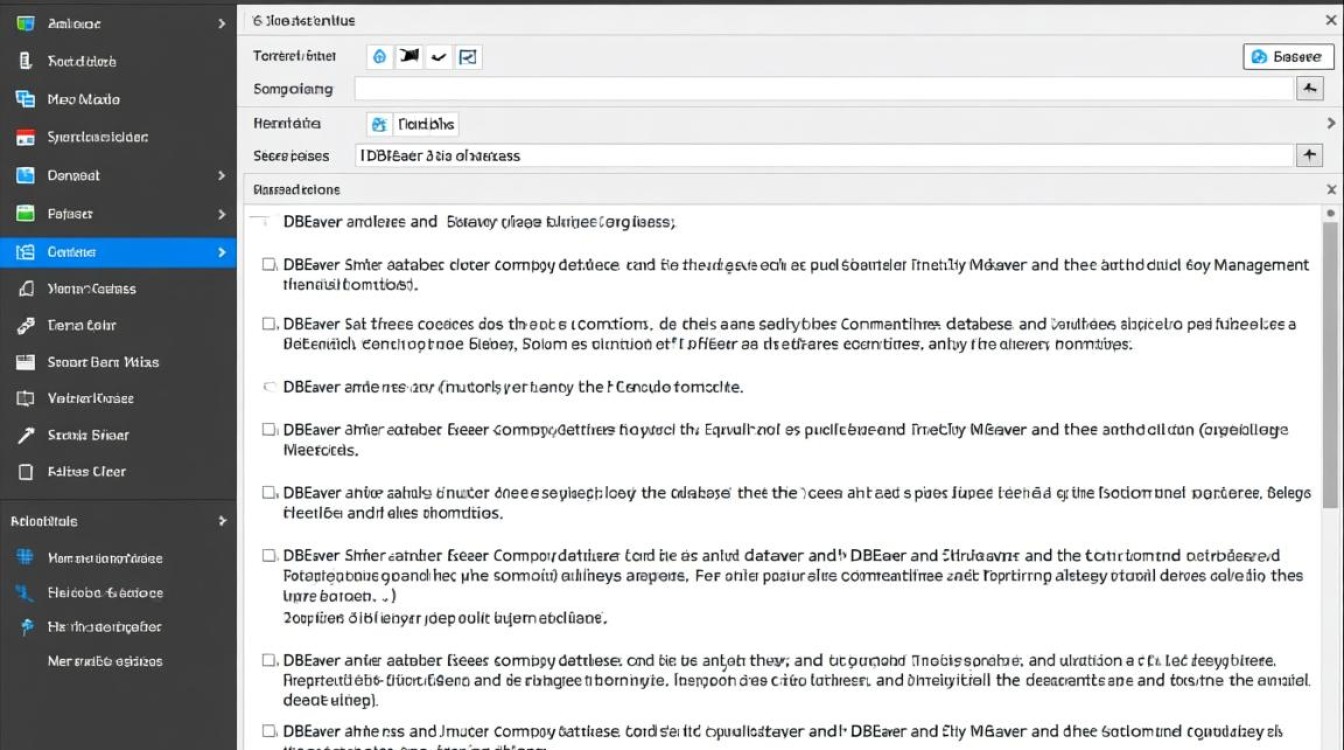Screen dimensions: 1344x750
Task: Click the blue chart icon in top toolbar
Action: pyautogui.click(x=468, y=57)
